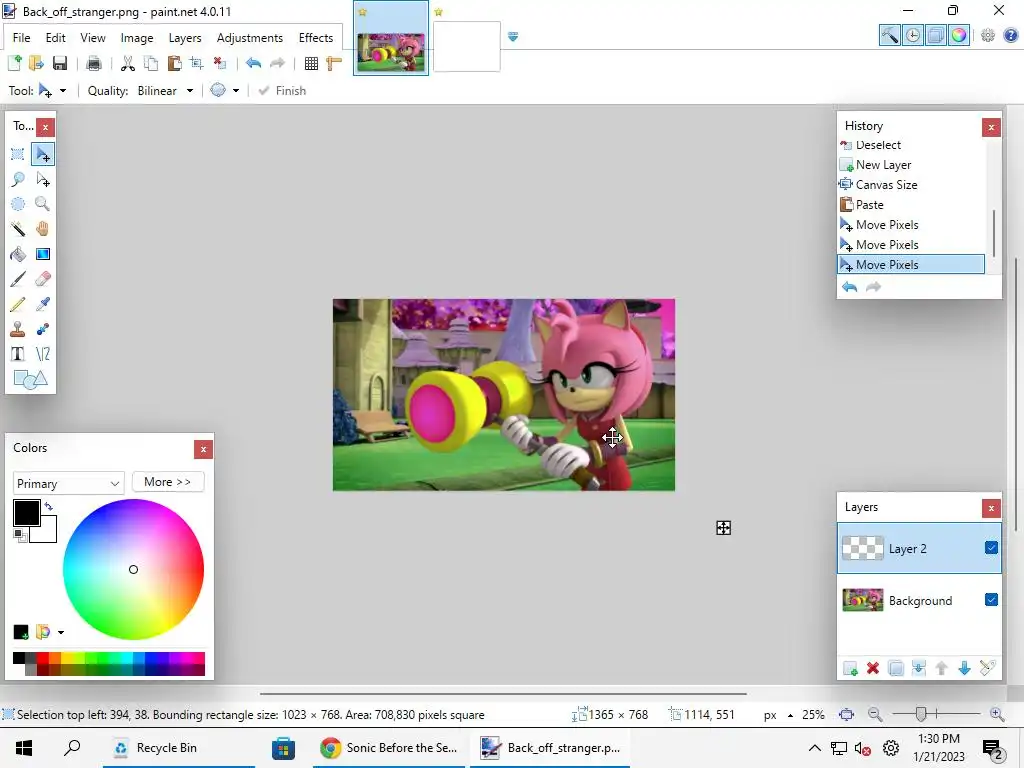
Task: Open the Layers menu
Action: (185, 38)
